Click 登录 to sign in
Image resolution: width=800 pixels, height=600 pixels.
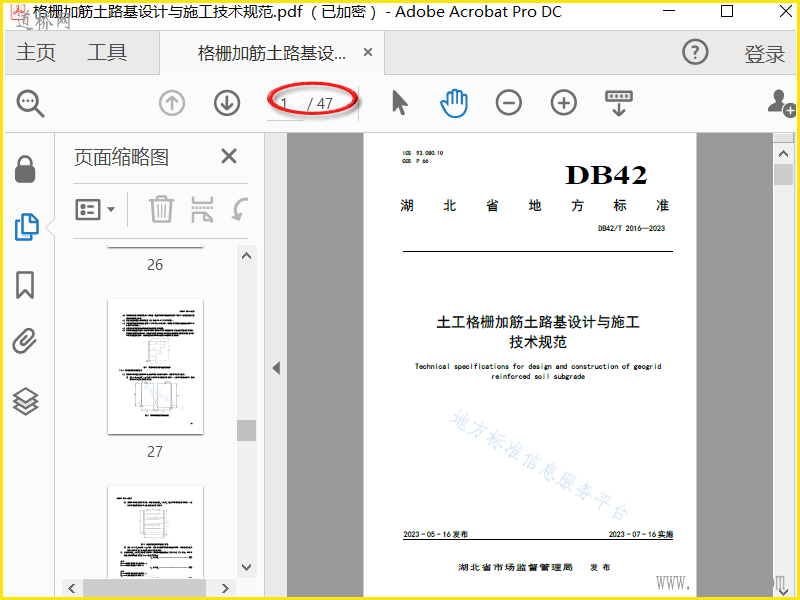point(764,54)
